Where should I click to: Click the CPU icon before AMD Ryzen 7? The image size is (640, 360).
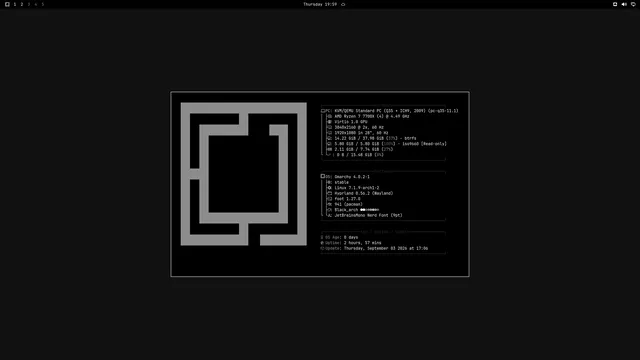pos(330,116)
